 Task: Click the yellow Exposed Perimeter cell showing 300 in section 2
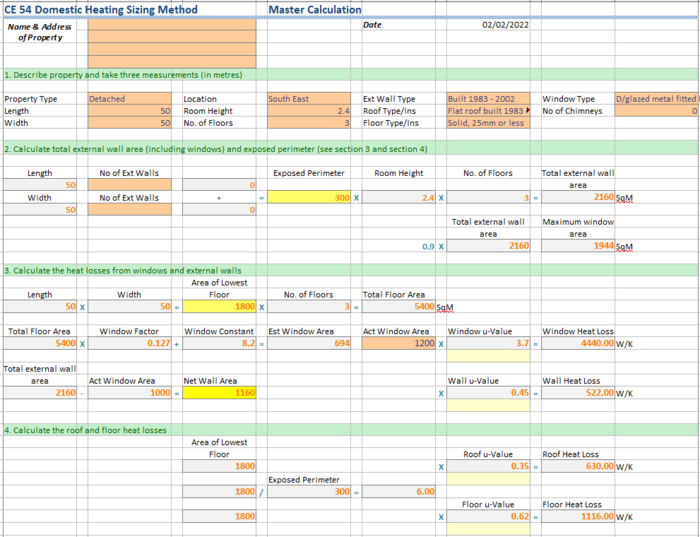309,197
